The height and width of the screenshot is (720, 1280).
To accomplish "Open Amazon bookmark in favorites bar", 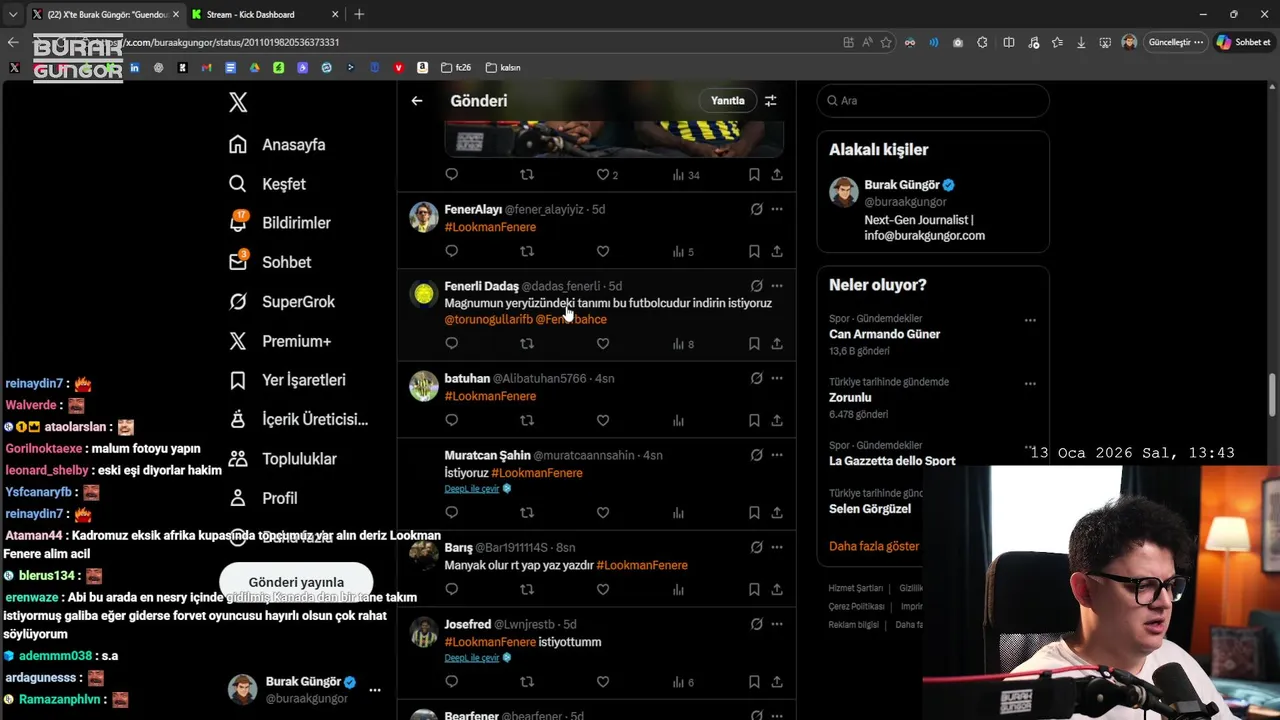I will [x=423, y=68].
